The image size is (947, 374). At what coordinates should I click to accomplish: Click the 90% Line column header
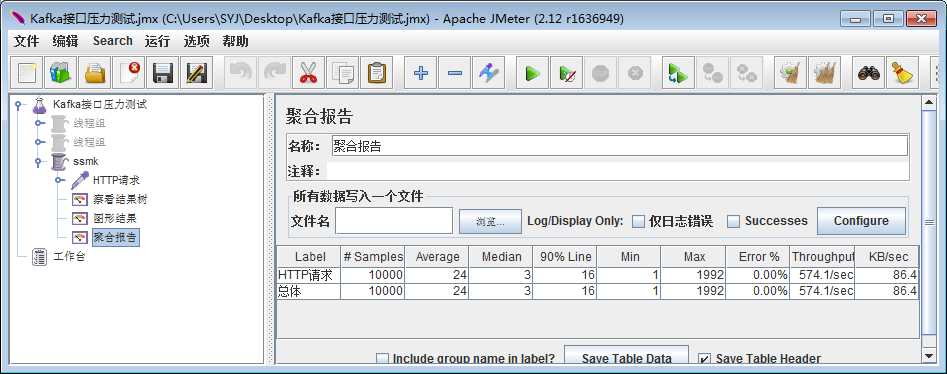(565, 257)
